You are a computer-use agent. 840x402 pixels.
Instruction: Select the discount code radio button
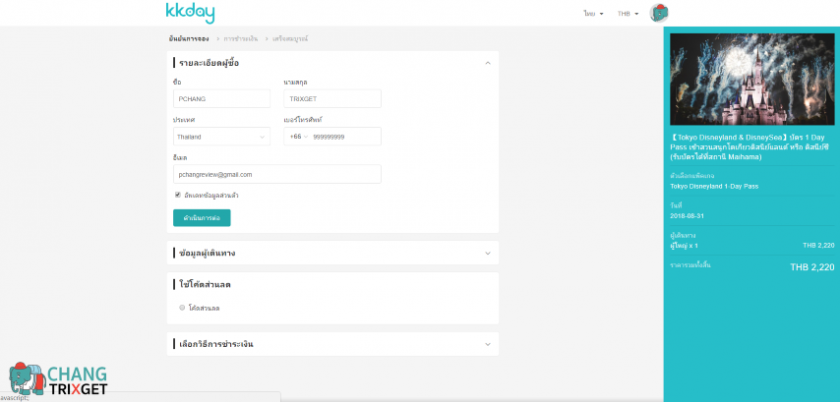[182, 308]
